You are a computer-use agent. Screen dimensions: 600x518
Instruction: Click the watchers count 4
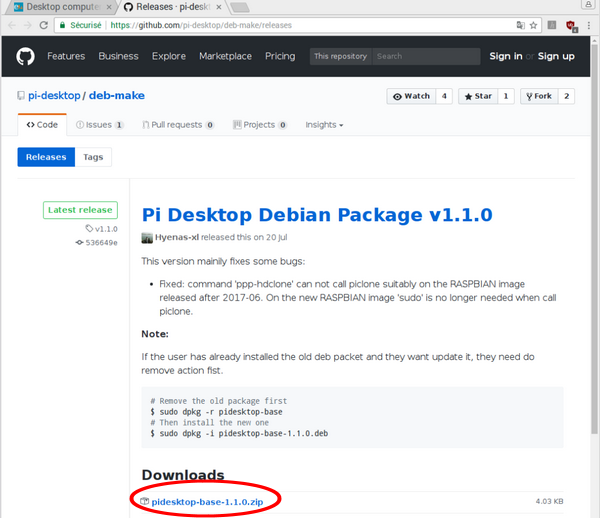(444, 96)
